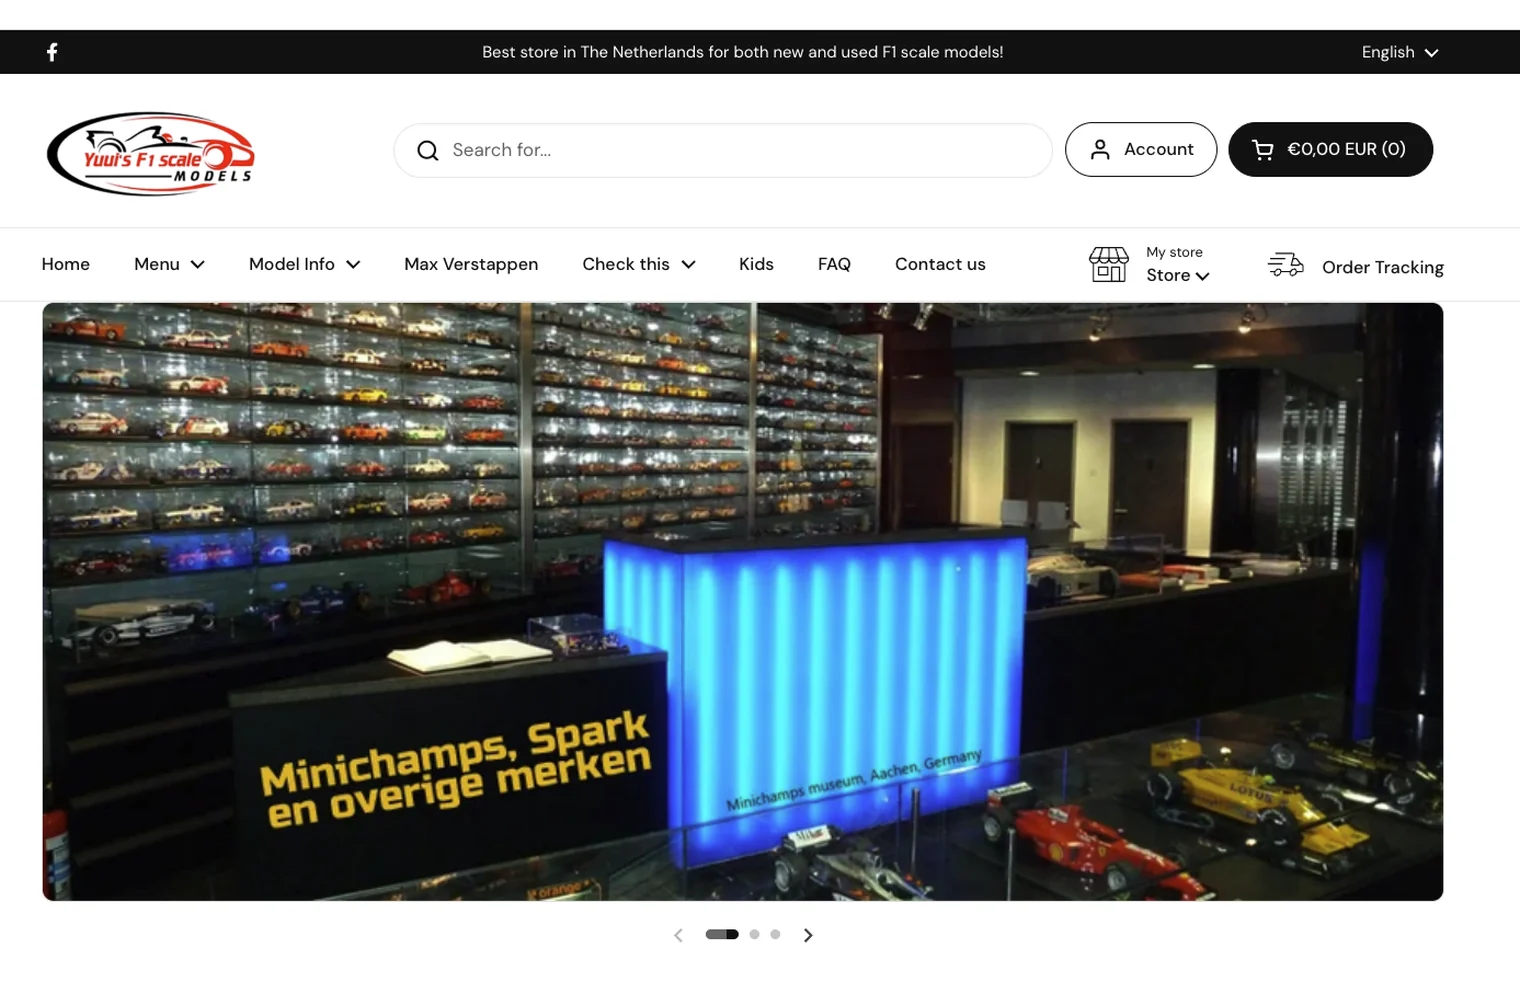Go to the Home page
This screenshot has height=1000, width=1520.
(66, 264)
